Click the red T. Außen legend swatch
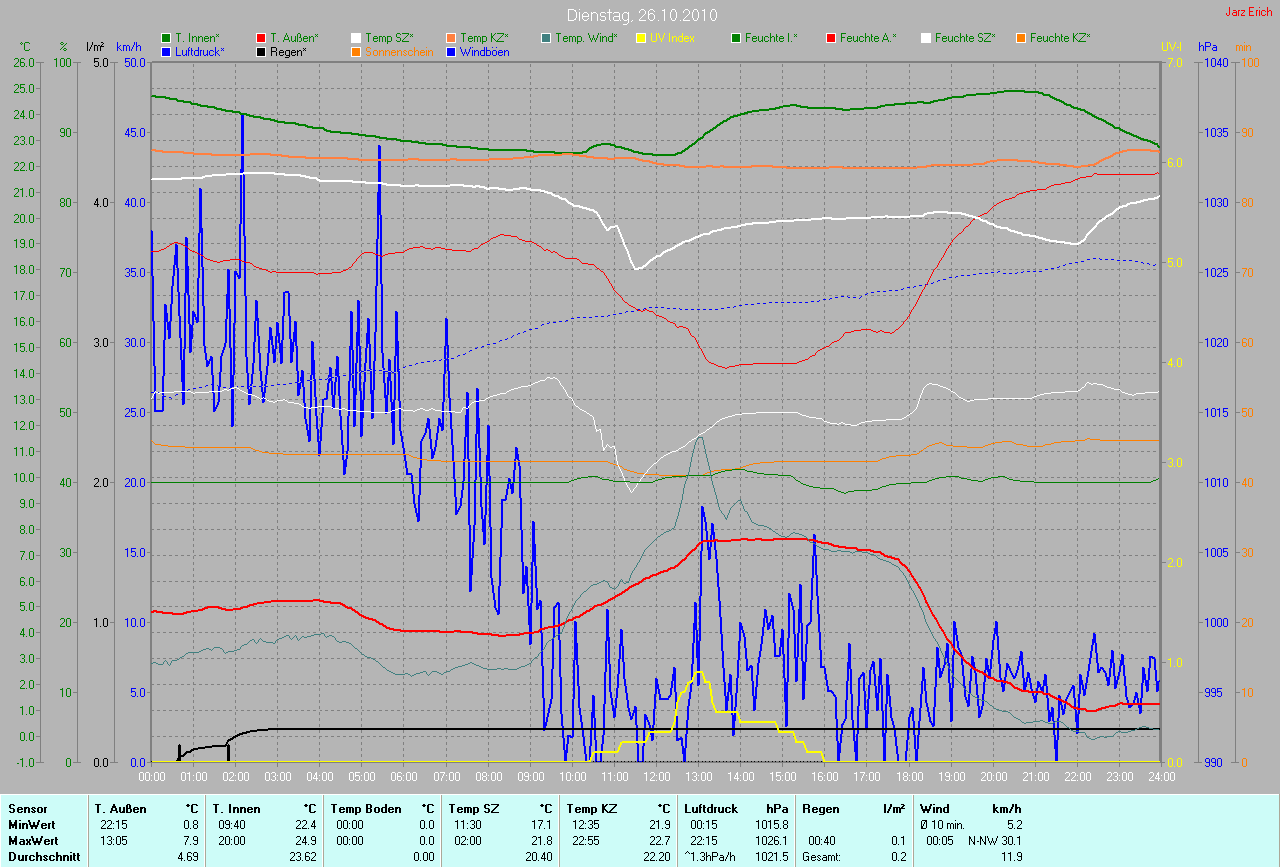The width and height of the screenshot is (1280, 867). pyautogui.click(x=261, y=38)
